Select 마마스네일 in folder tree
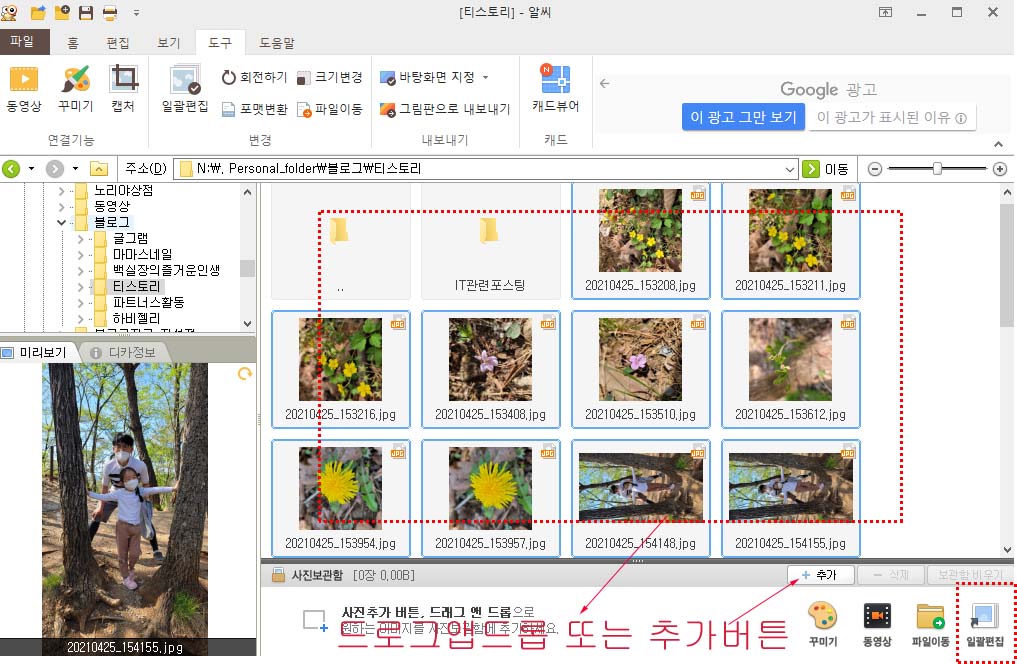This screenshot has height=664, width=1017. pyautogui.click(x=142, y=254)
